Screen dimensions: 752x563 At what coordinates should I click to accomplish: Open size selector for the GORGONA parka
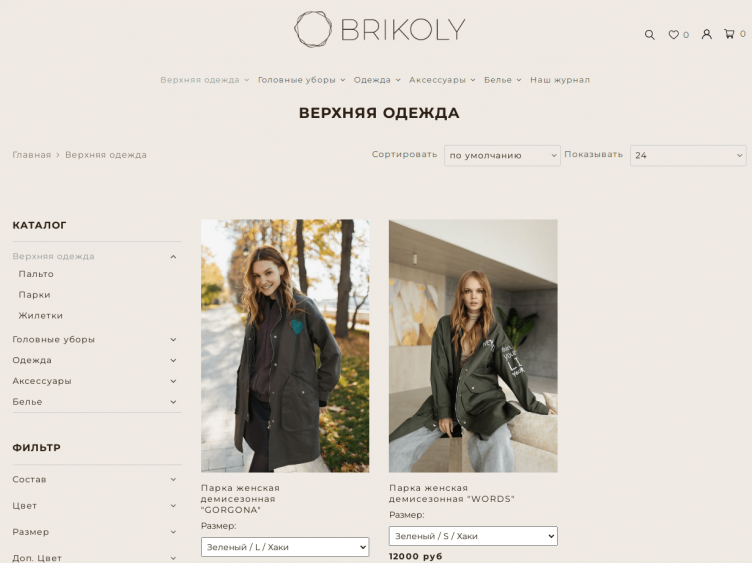point(285,547)
